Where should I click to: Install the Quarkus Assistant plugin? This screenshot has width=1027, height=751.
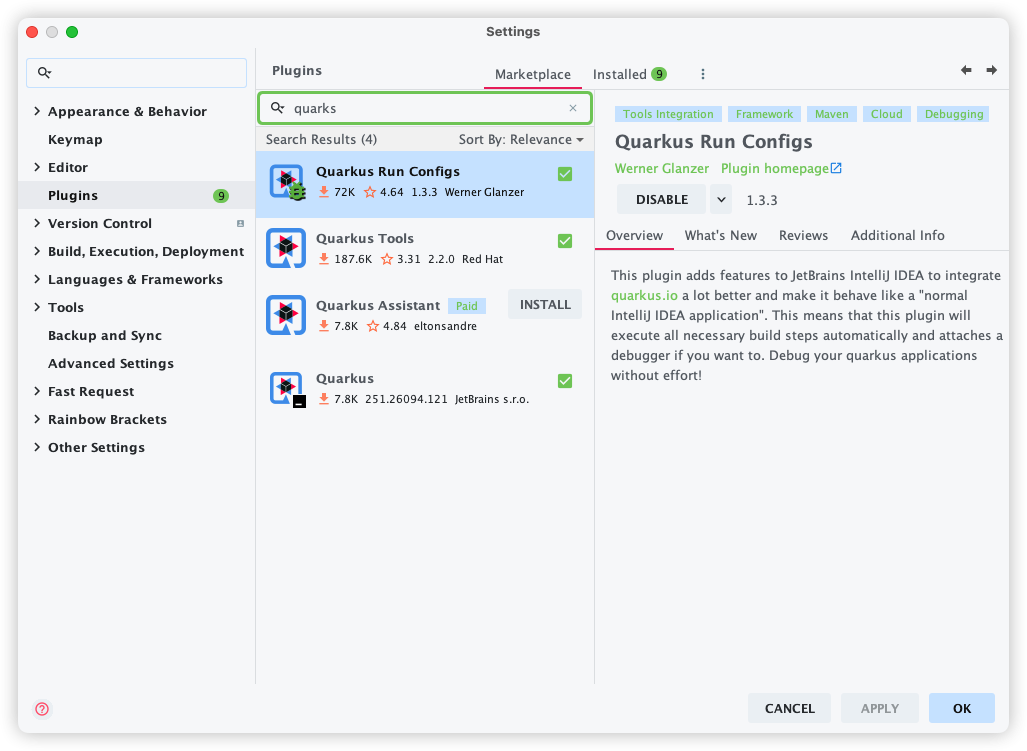(x=545, y=304)
